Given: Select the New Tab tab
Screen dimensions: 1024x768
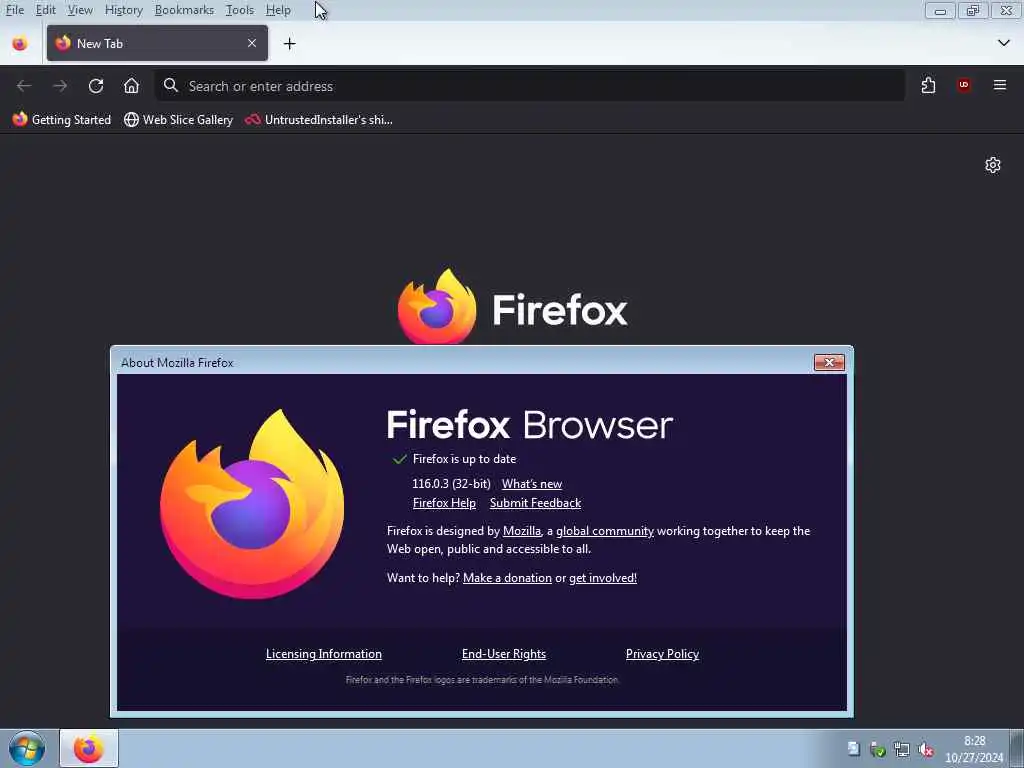Looking at the screenshot, I should point(157,43).
